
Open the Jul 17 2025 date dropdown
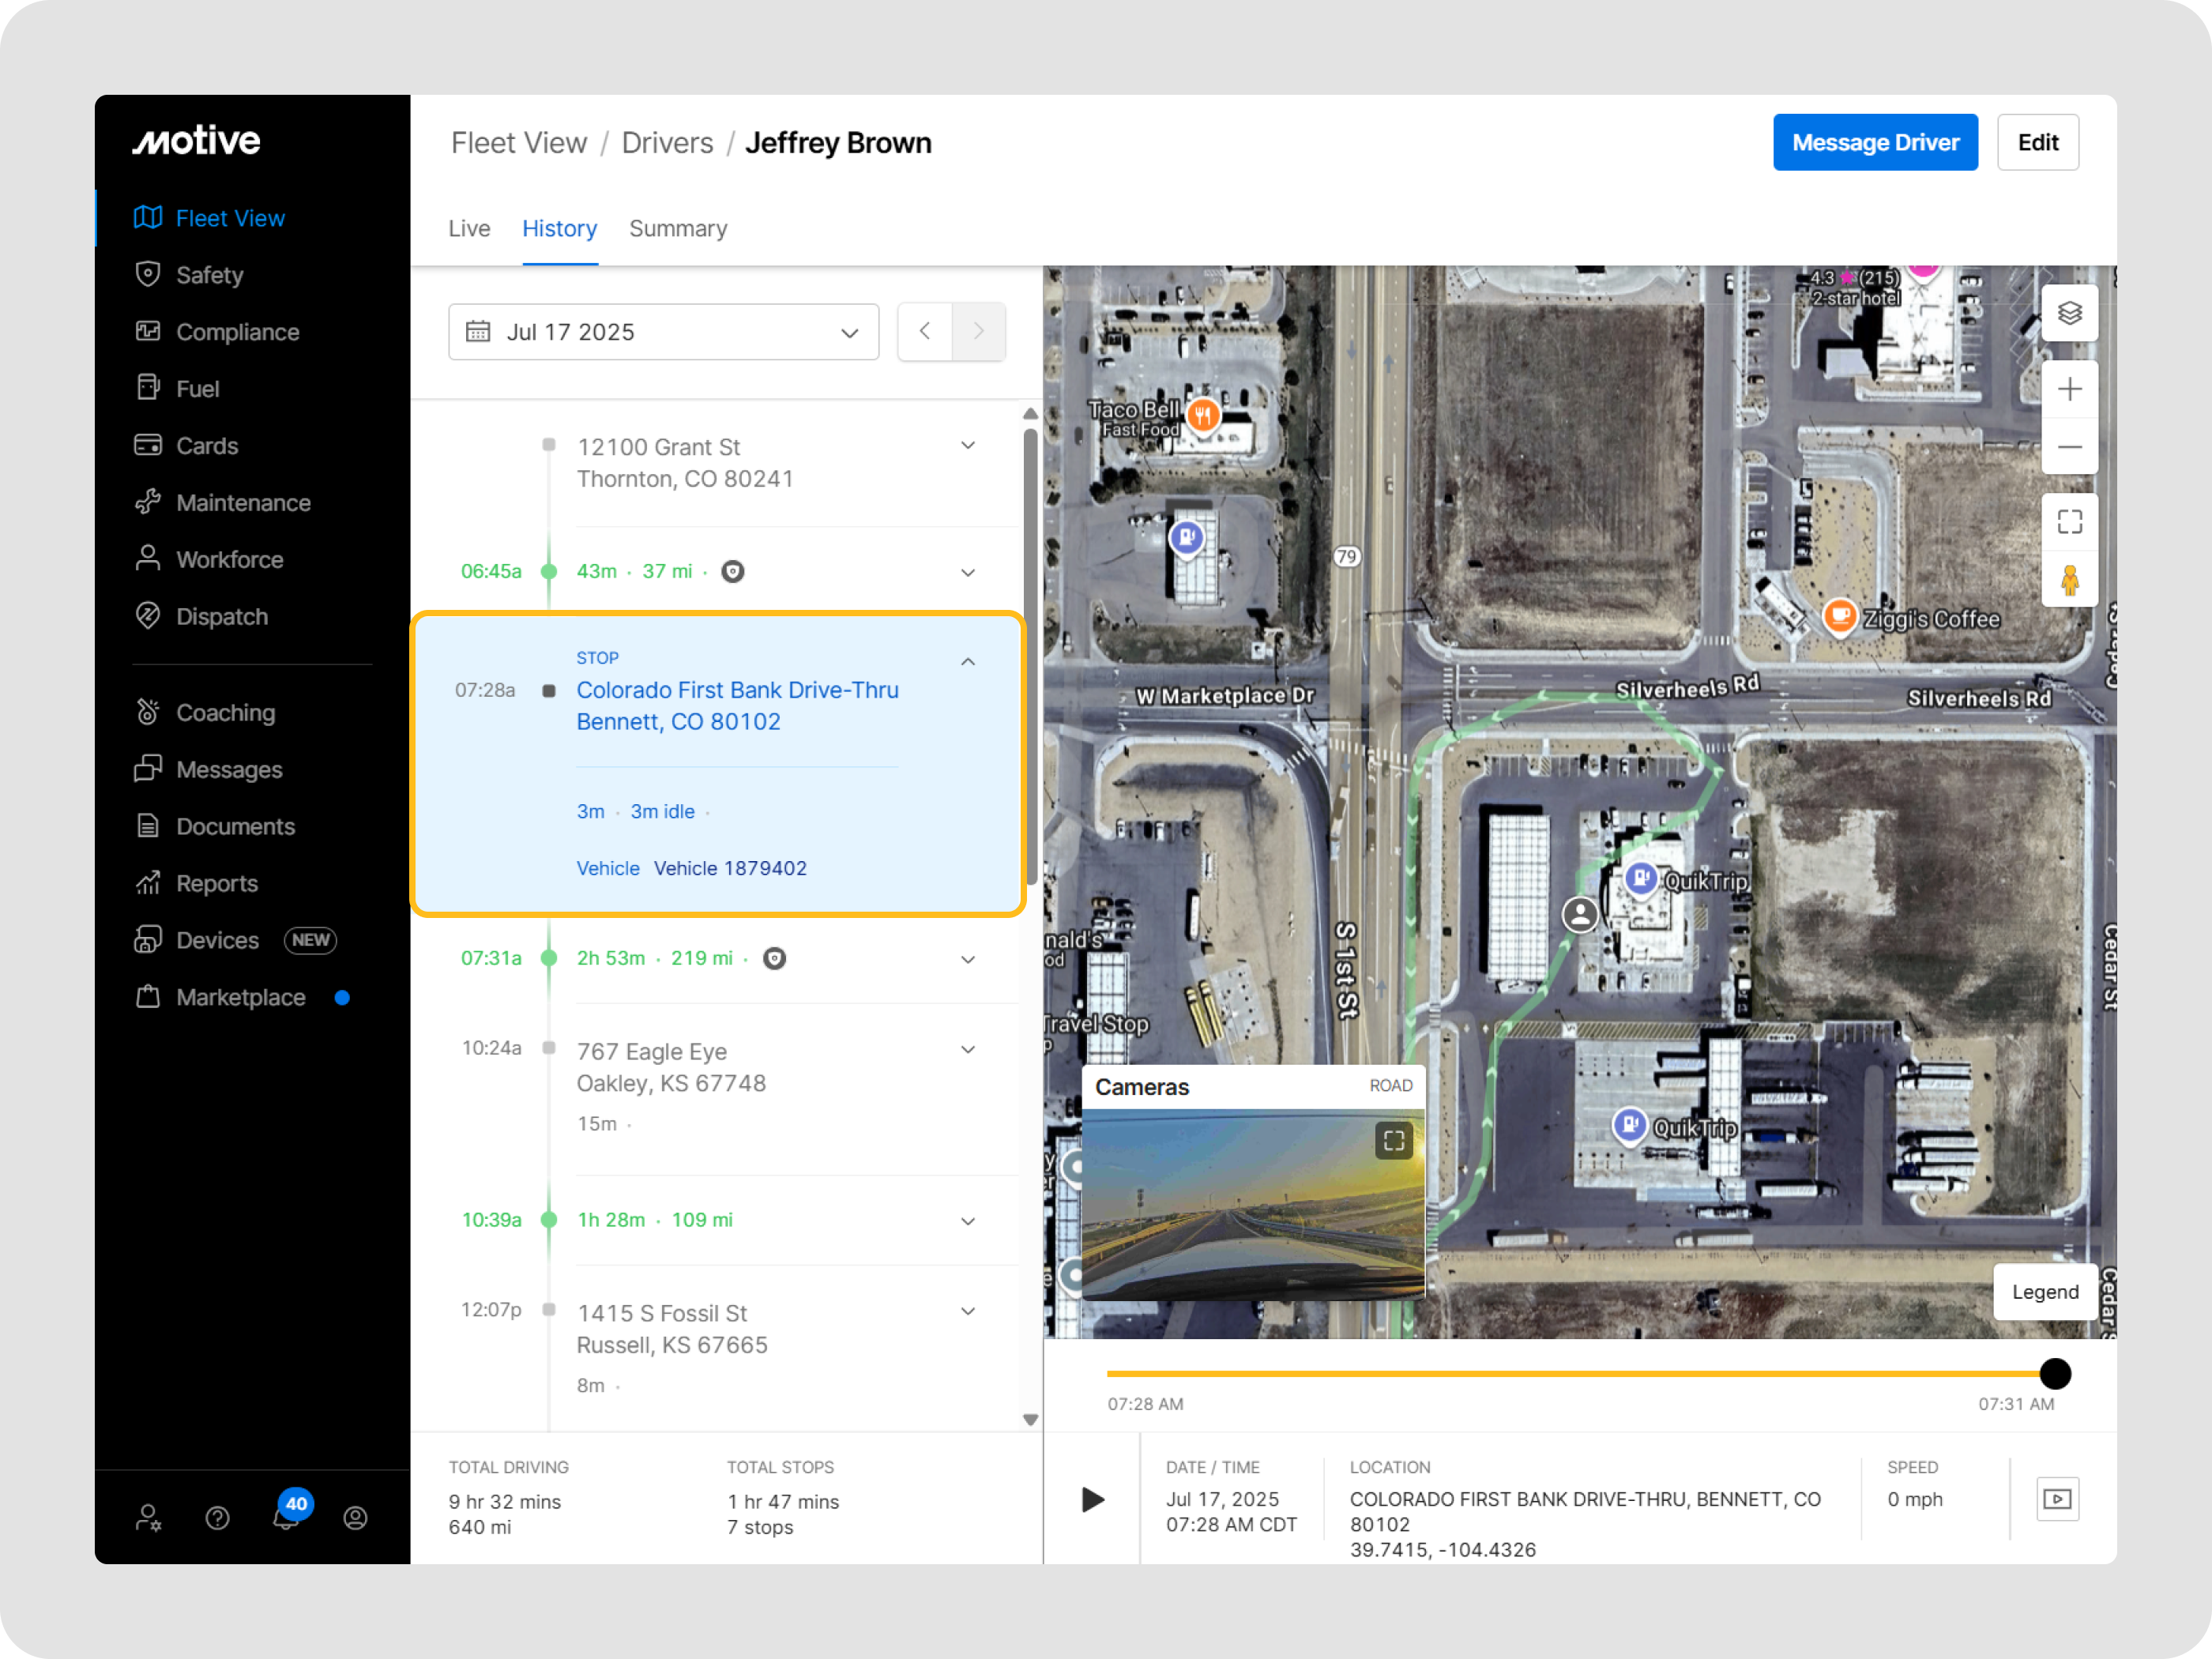click(x=663, y=332)
